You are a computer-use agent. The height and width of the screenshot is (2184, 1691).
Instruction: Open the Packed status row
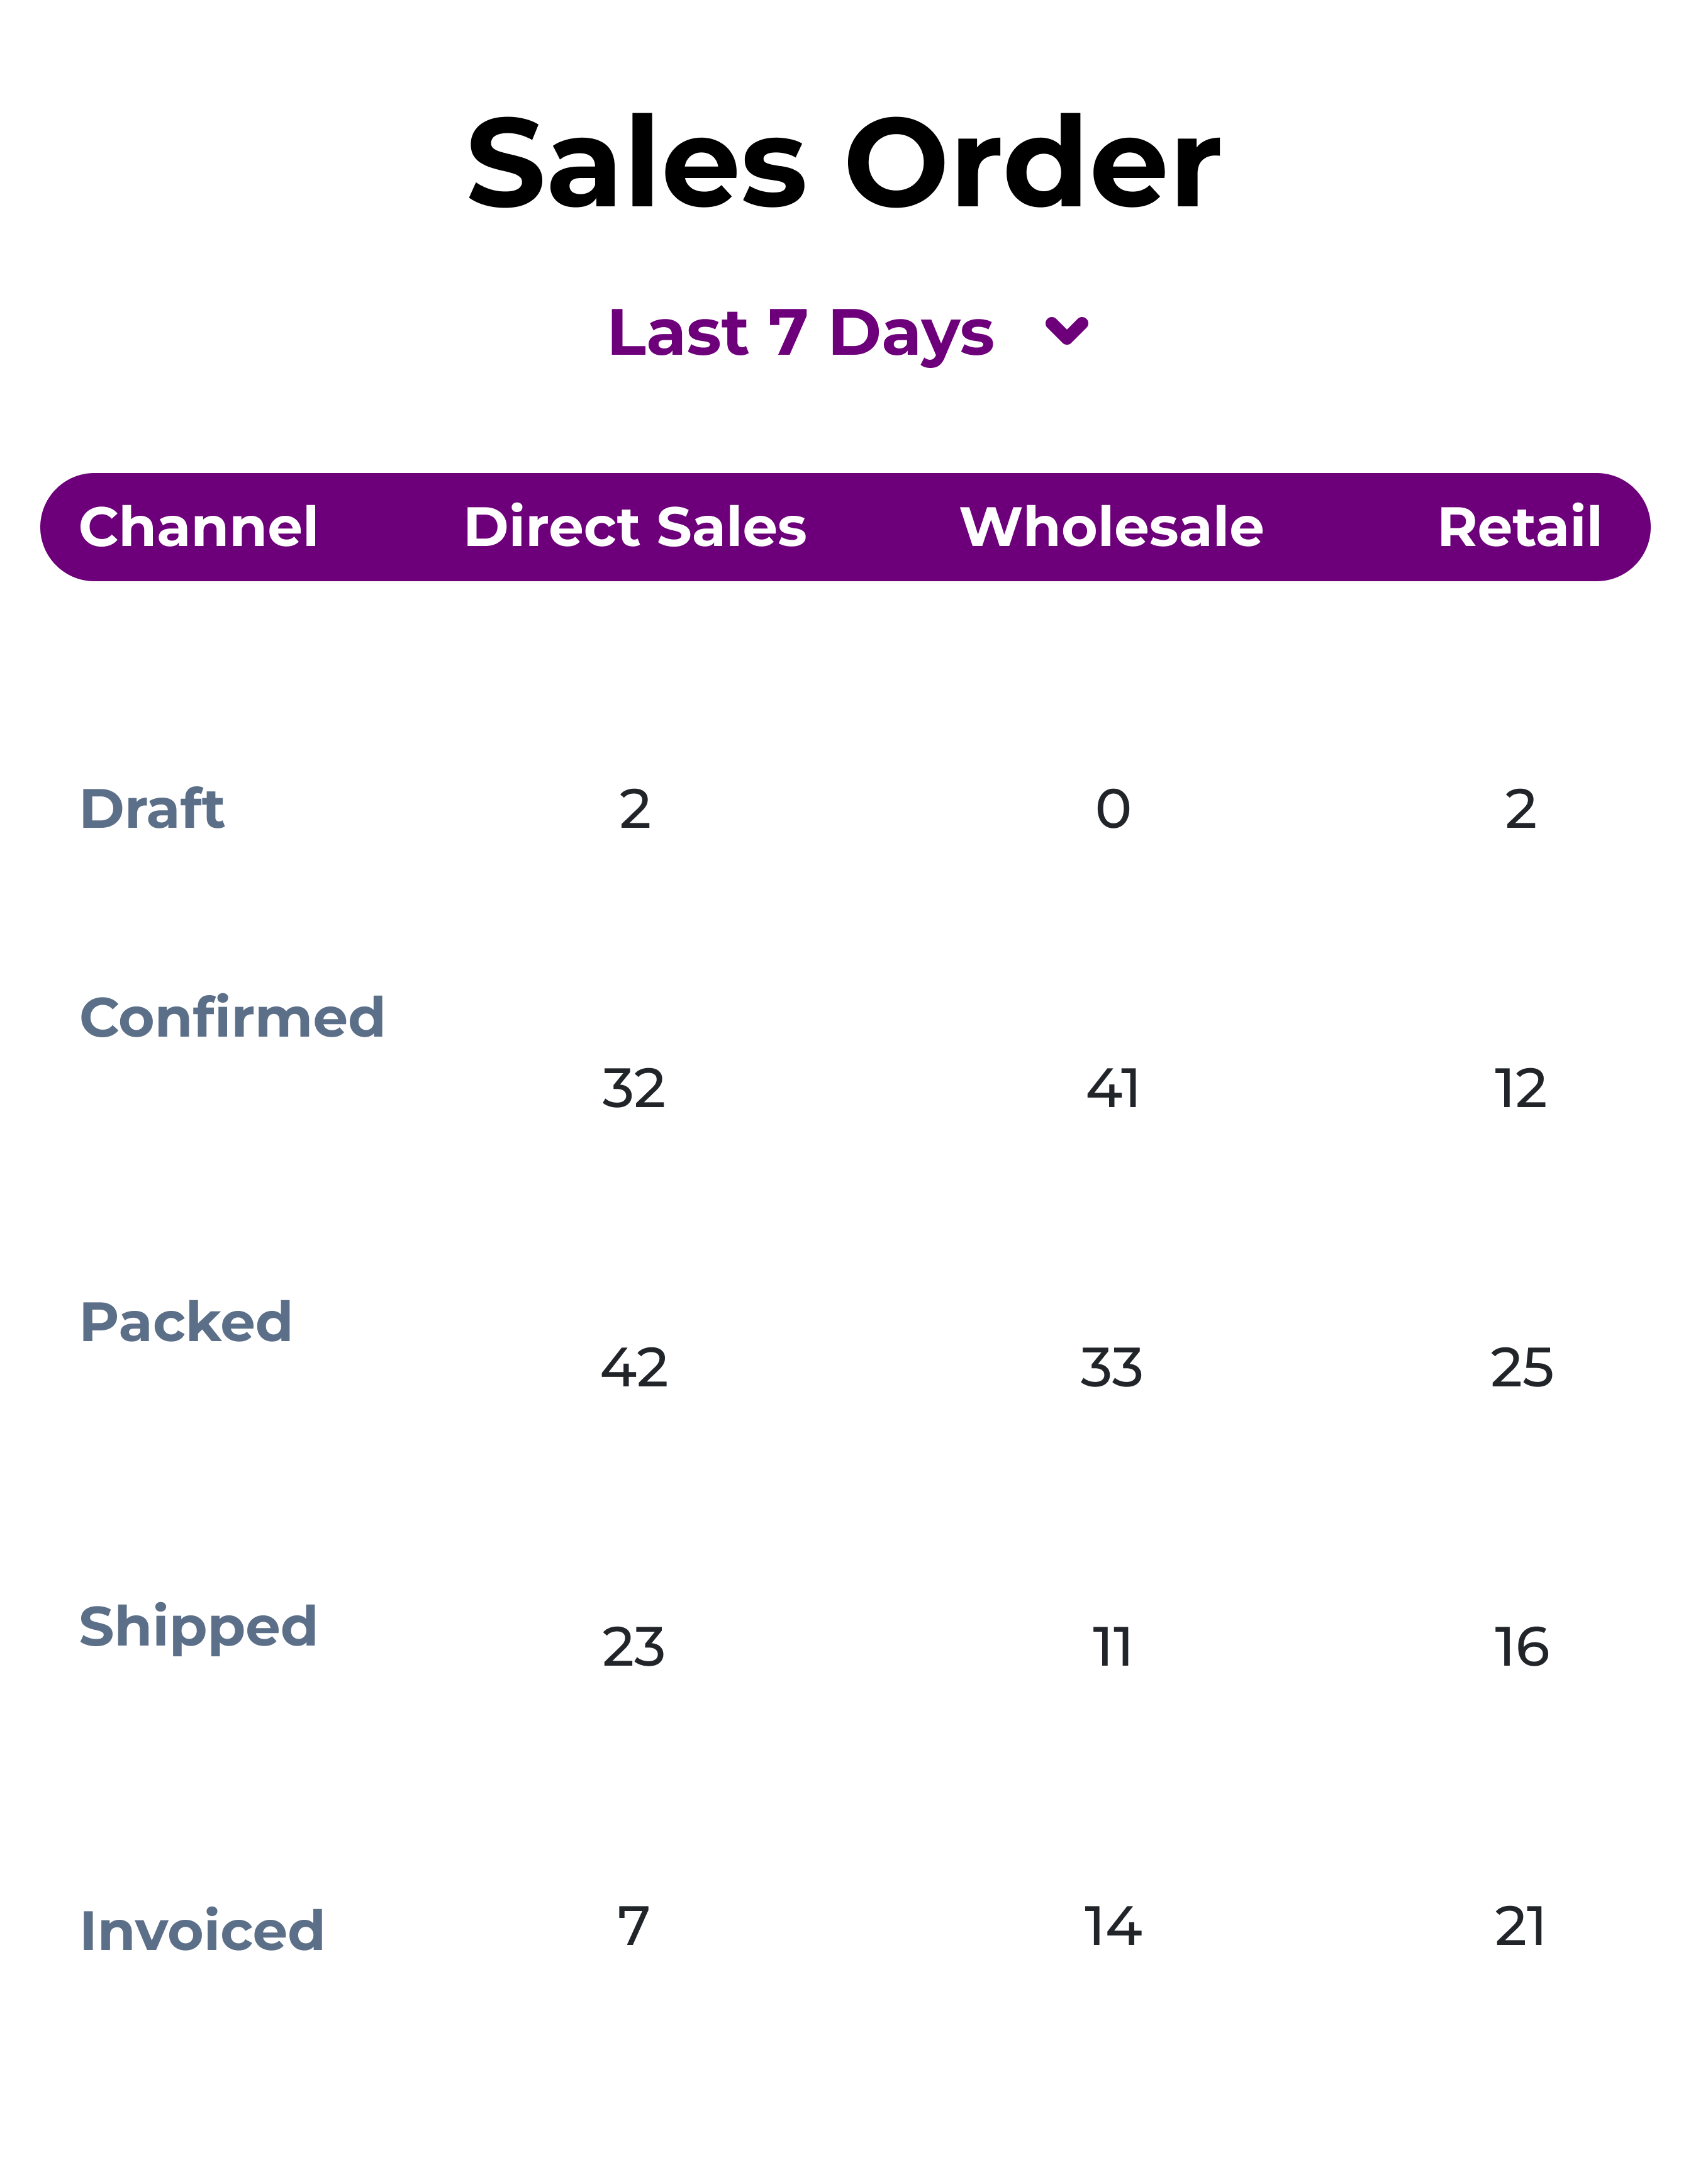coord(186,1322)
